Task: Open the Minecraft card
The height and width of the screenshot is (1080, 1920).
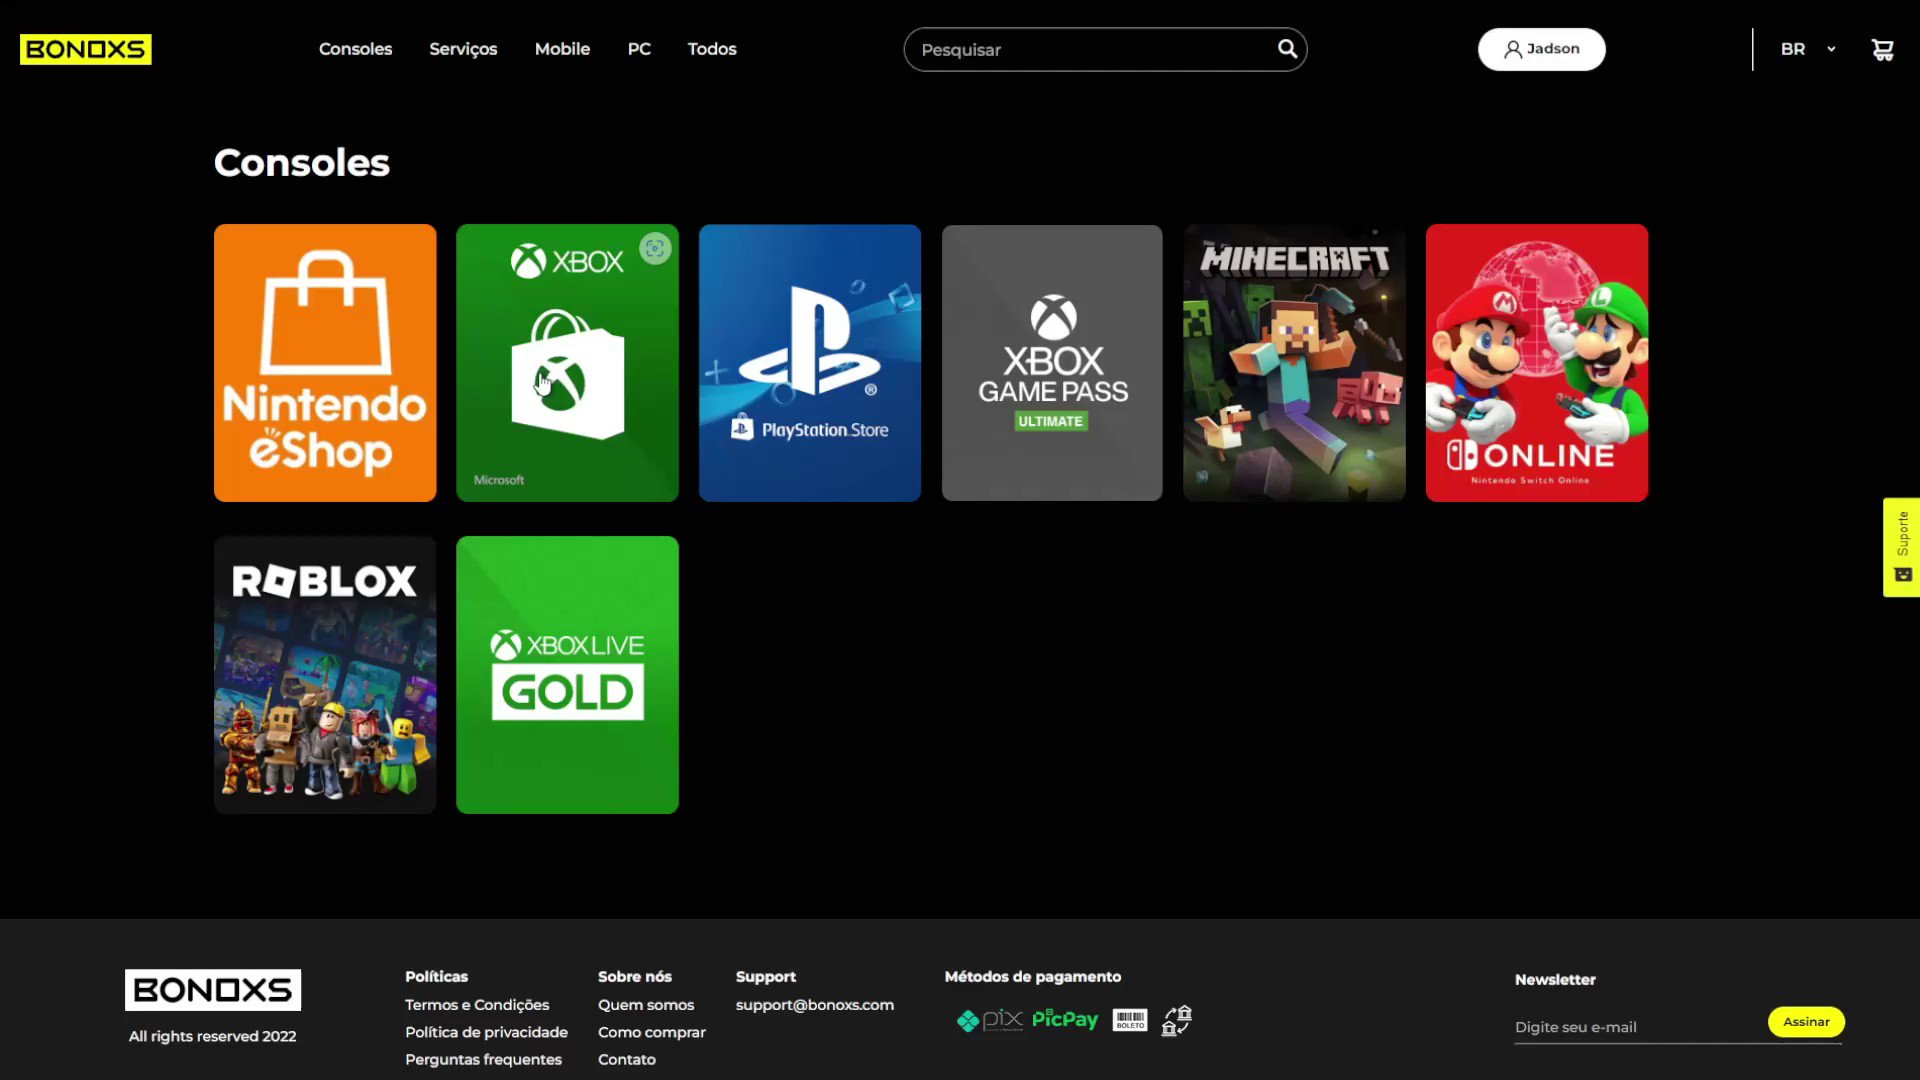Action: (x=1294, y=363)
